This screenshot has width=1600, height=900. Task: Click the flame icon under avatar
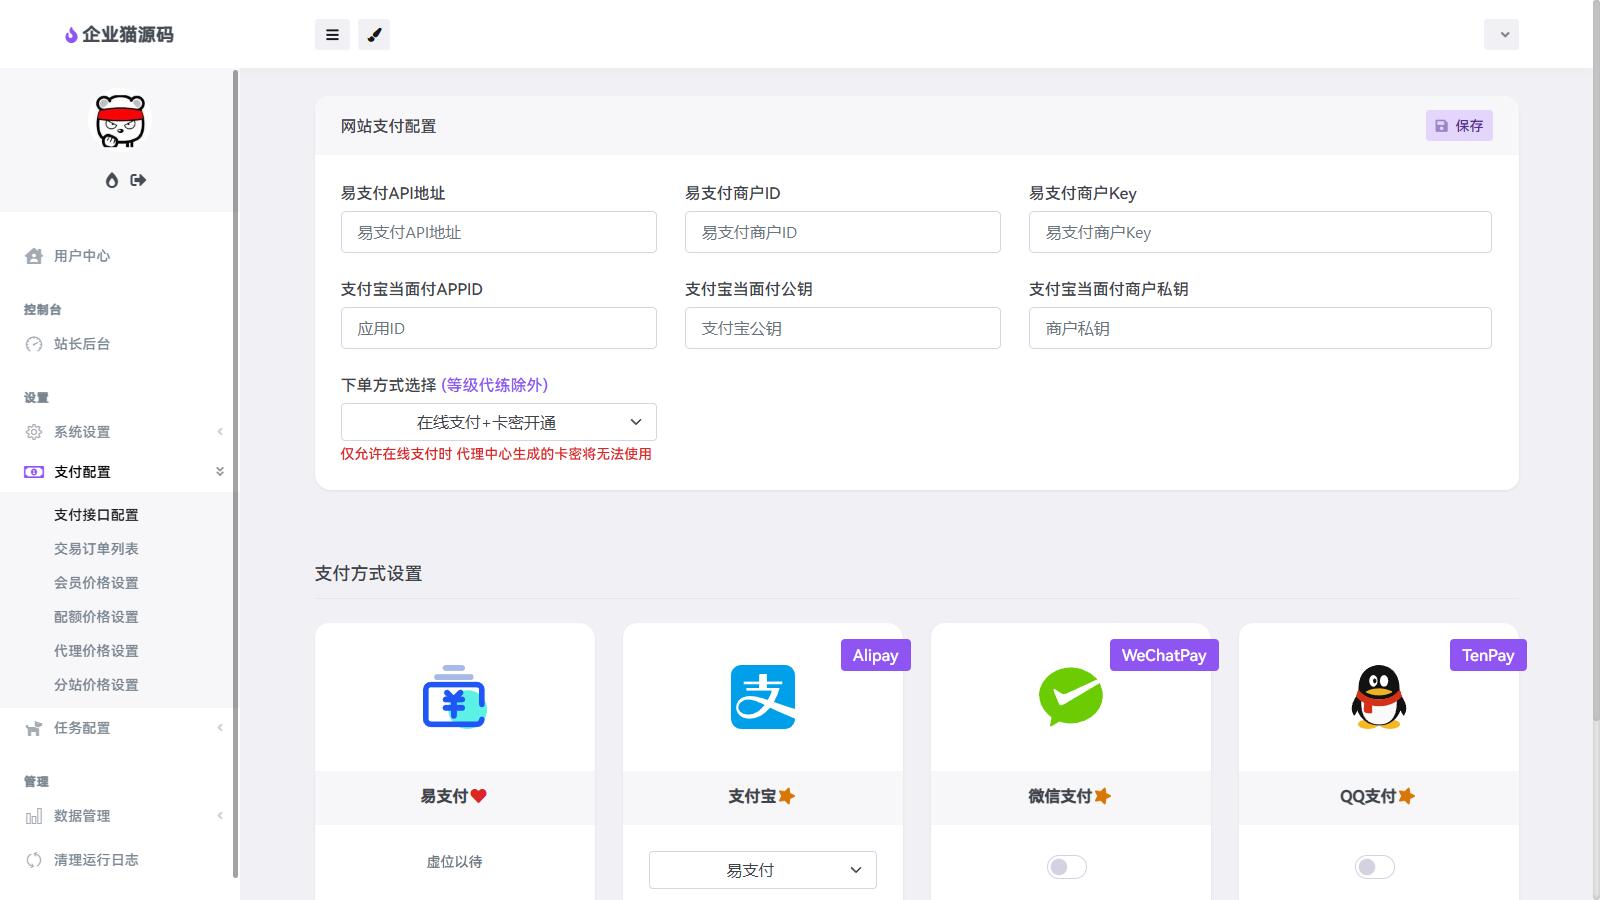point(112,180)
